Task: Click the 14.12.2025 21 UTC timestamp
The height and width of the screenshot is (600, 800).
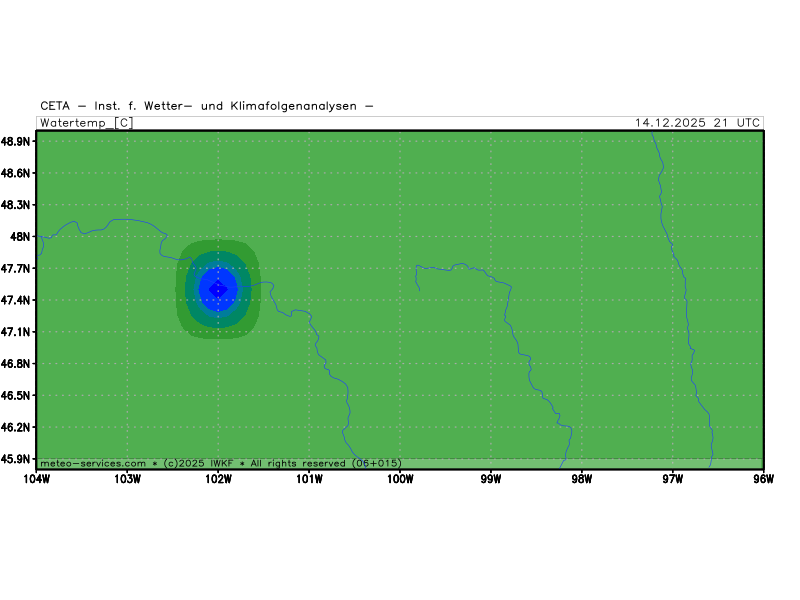Action: point(697,123)
